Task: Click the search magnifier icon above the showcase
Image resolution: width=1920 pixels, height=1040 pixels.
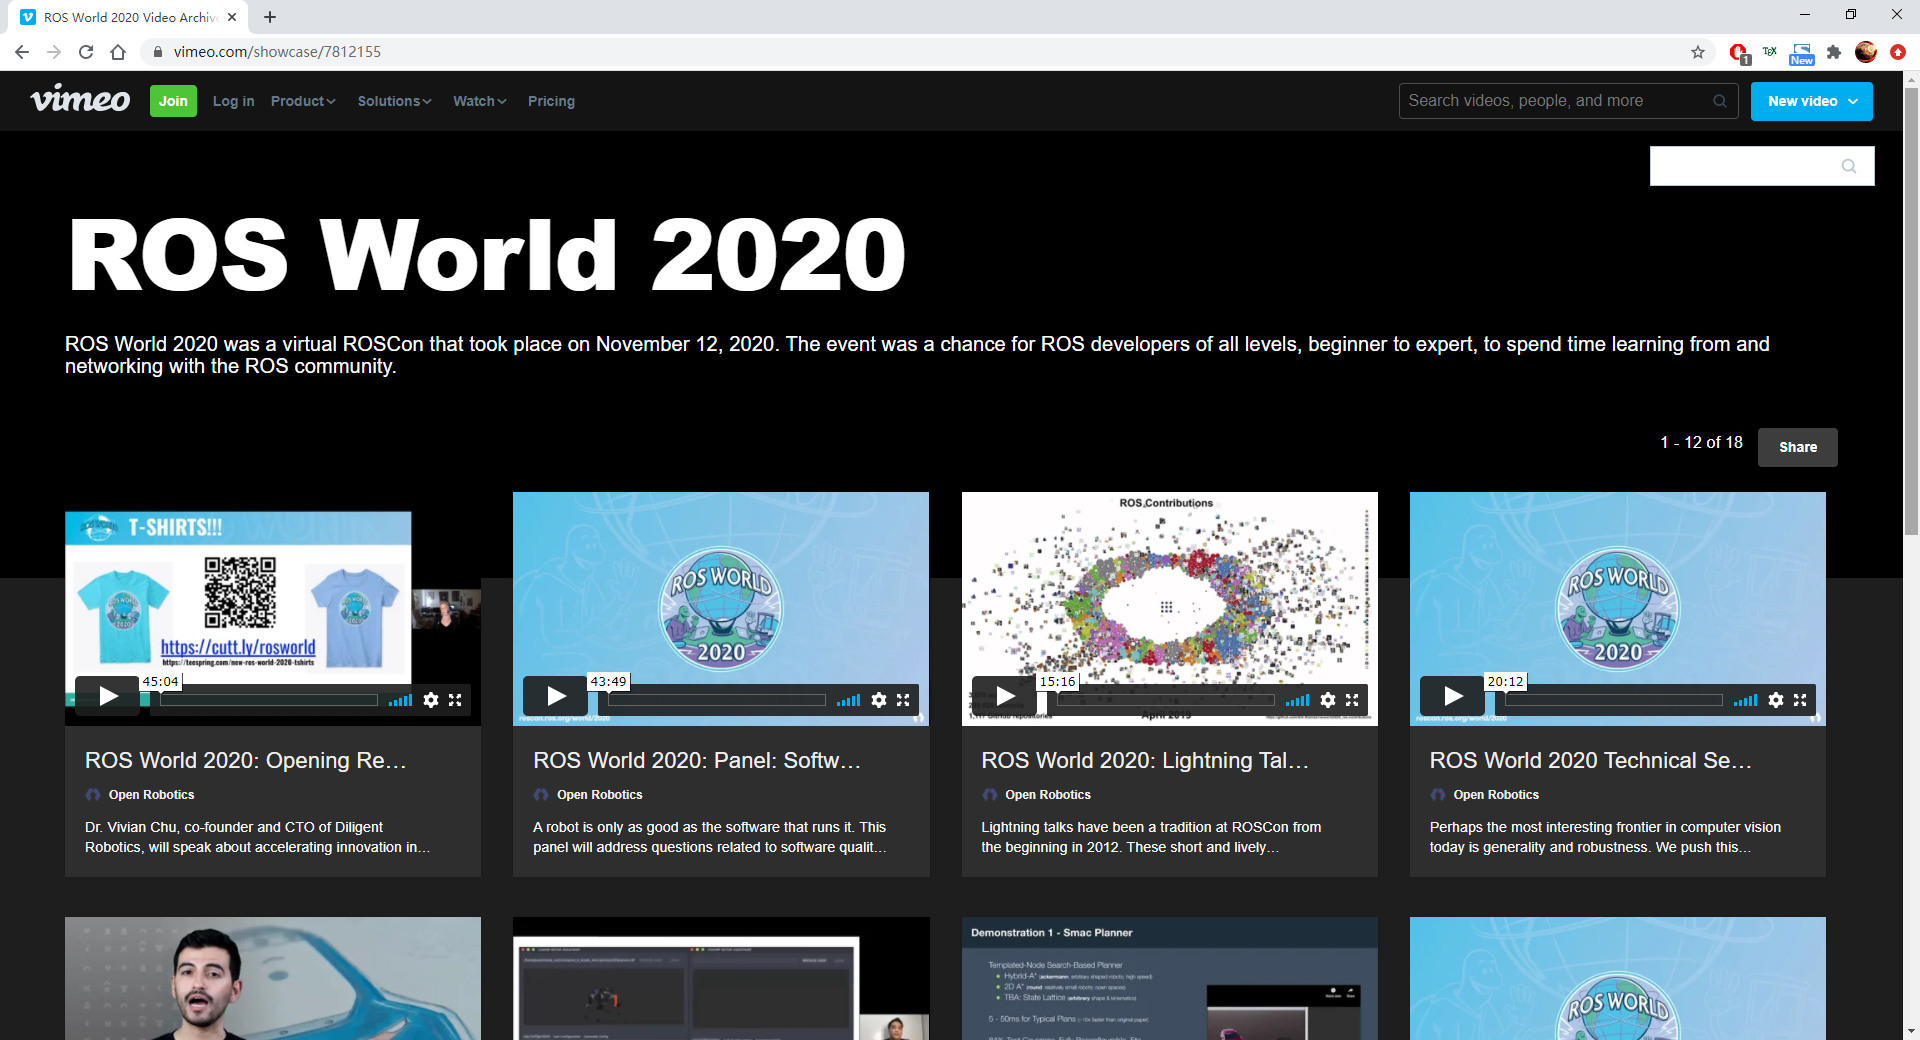Action: point(1848,165)
